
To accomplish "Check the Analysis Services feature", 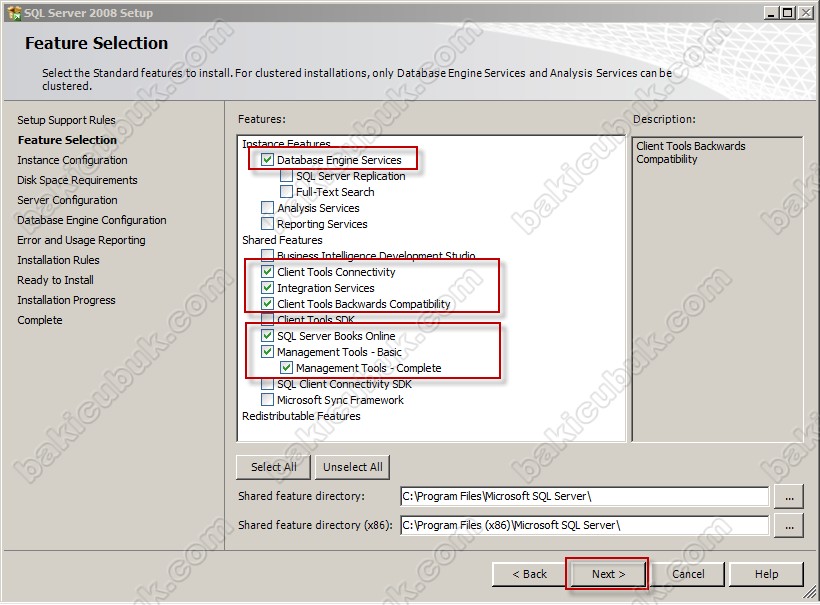I will (267, 208).
